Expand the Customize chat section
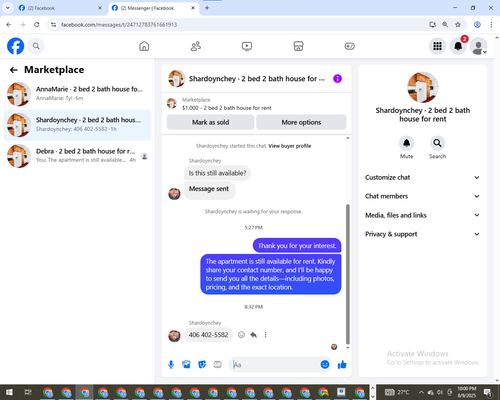The width and height of the screenshot is (500, 400). click(422, 177)
